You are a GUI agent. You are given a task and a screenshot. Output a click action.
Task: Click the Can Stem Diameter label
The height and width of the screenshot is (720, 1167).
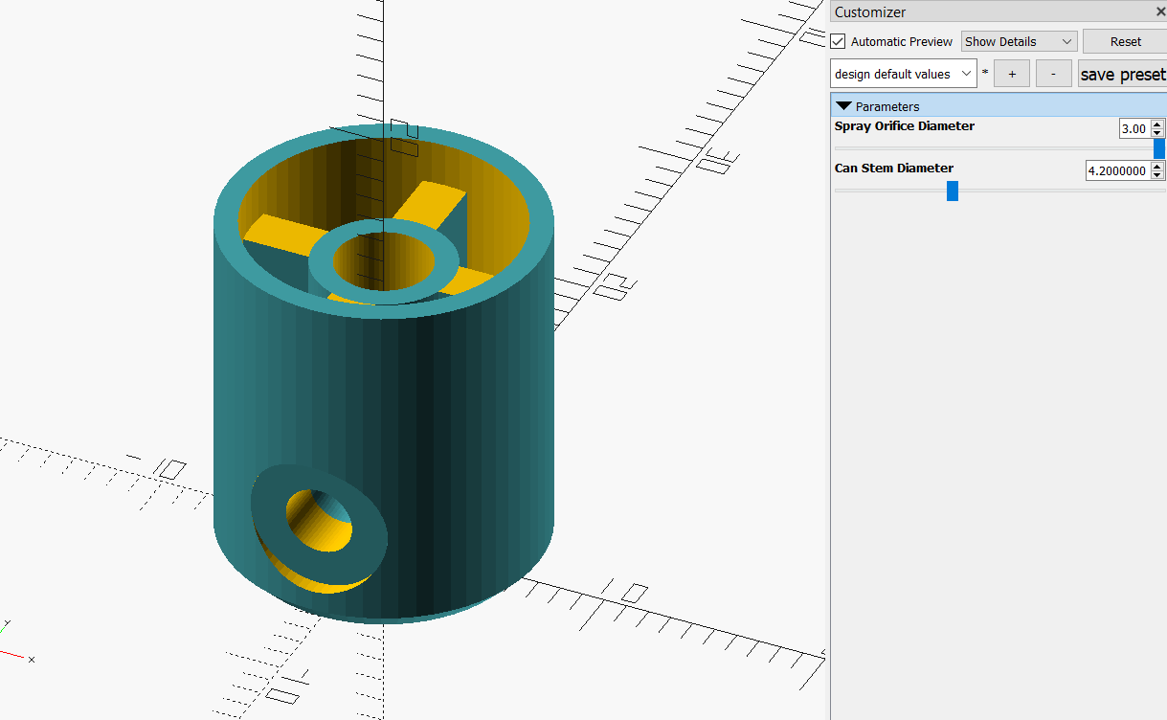point(894,168)
